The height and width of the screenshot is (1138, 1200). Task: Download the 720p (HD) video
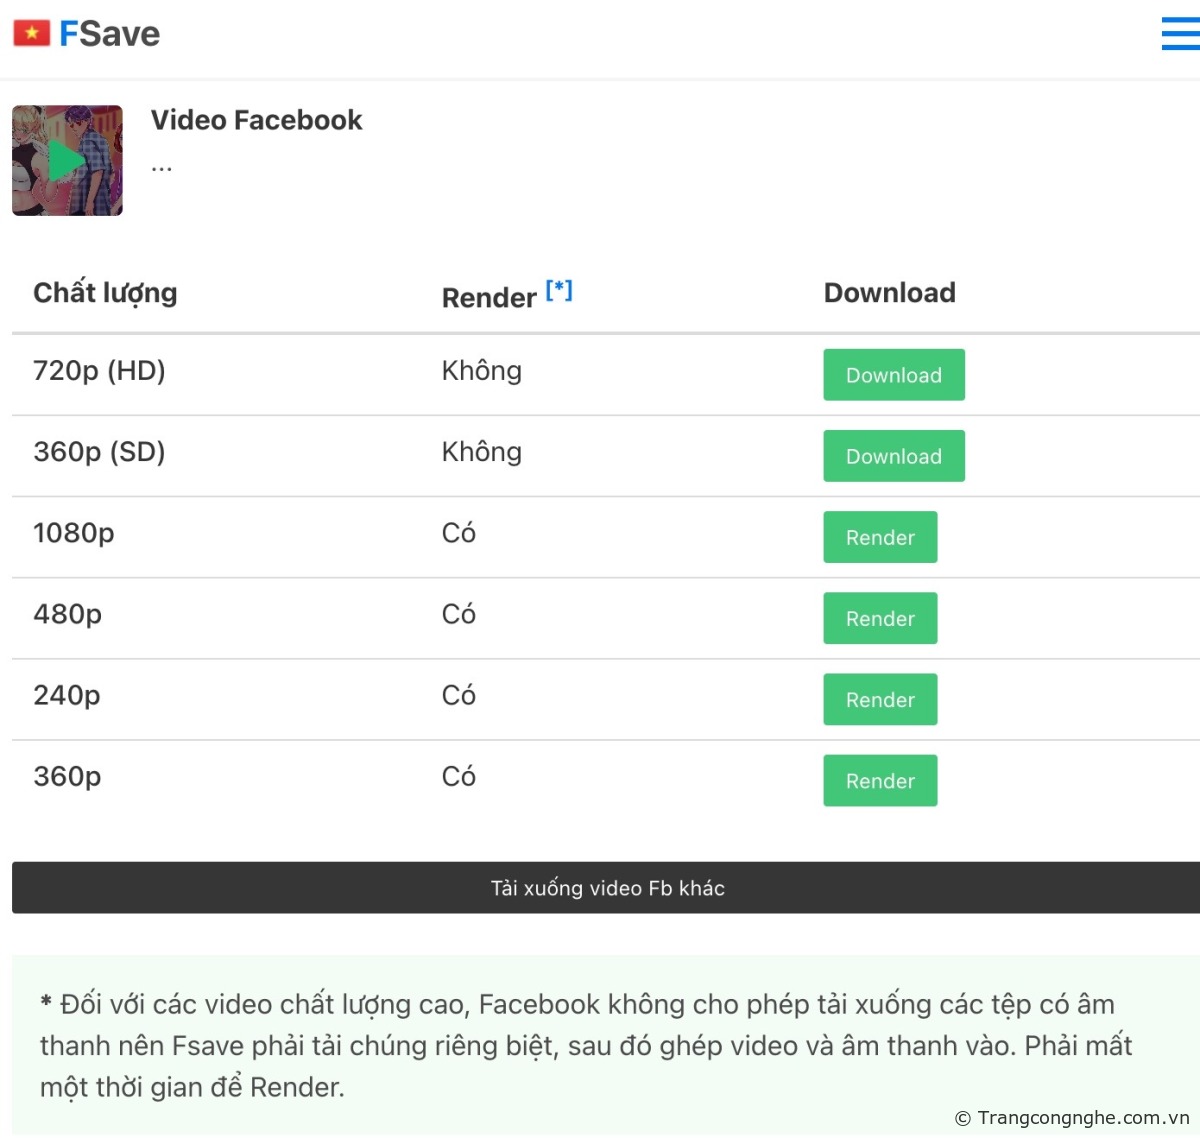click(893, 375)
